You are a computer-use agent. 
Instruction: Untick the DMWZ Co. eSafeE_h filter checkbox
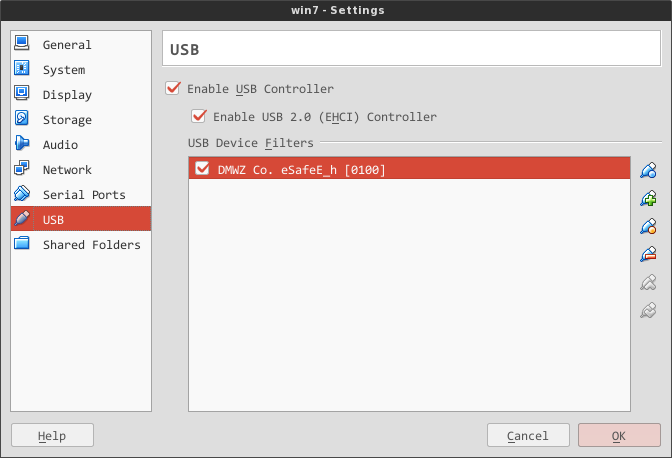click(x=202, y=168)
